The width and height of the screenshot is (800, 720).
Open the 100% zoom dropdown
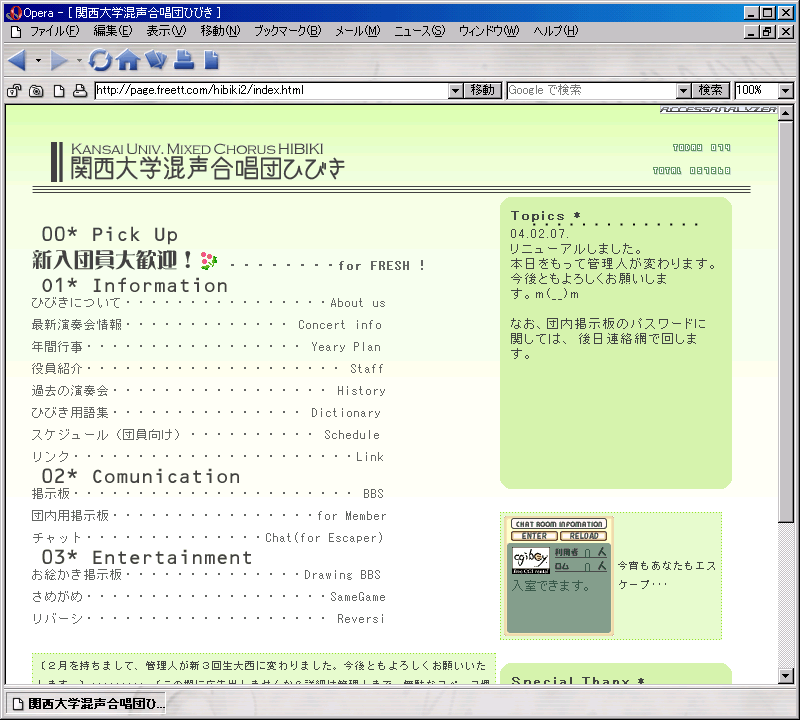pos(786,91)
